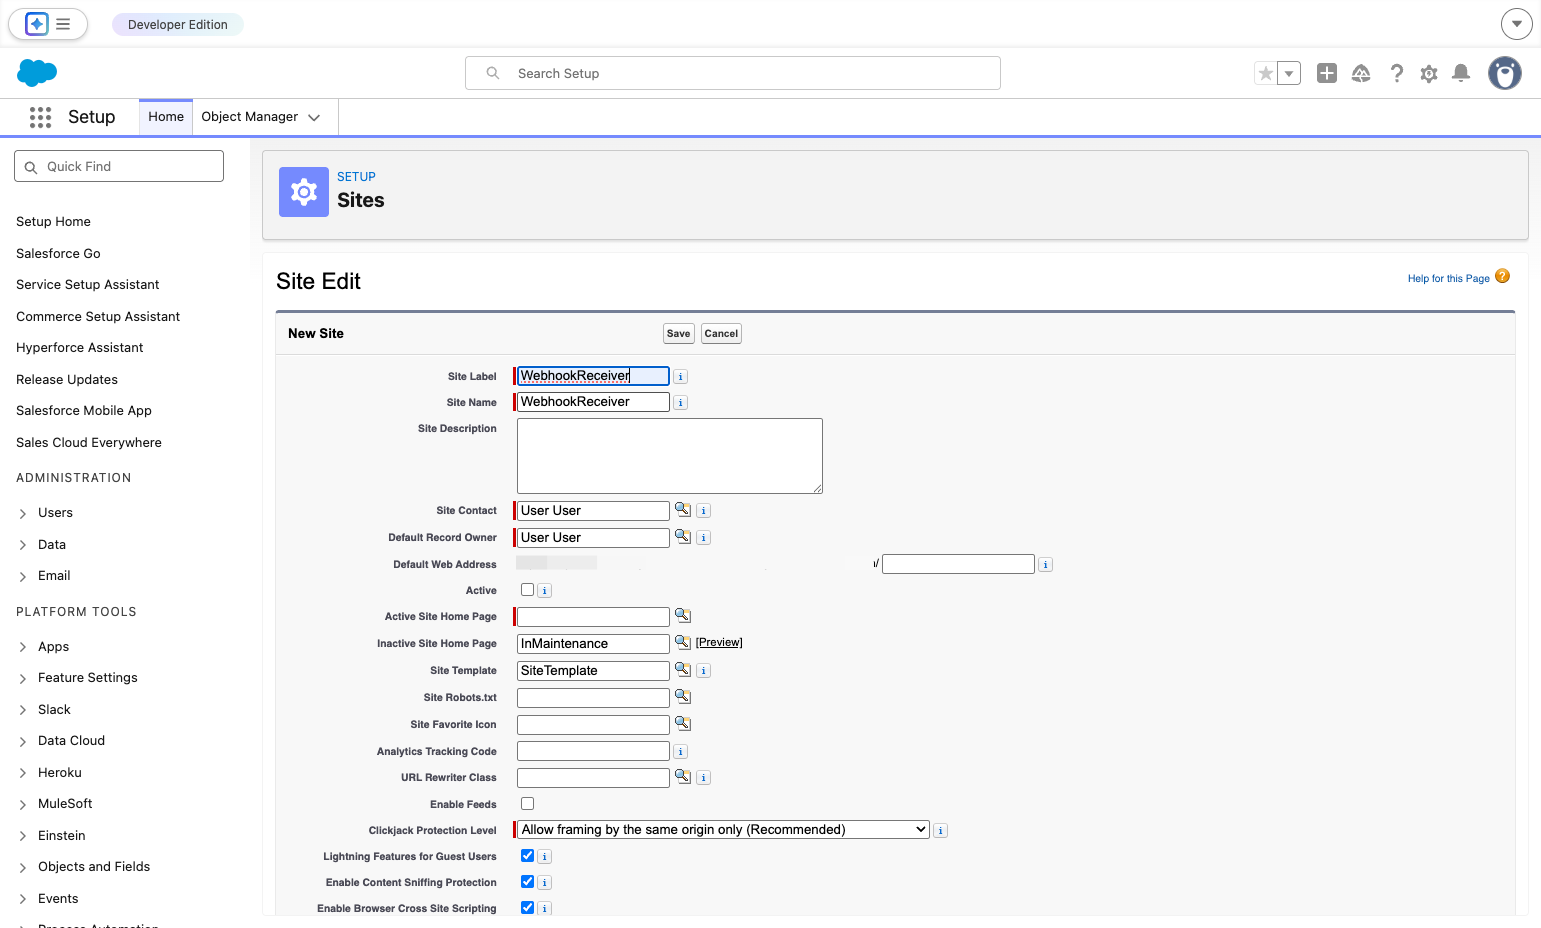The image size is (1541, 928).
Task: Check the Active checkbox
Action: 527,590
